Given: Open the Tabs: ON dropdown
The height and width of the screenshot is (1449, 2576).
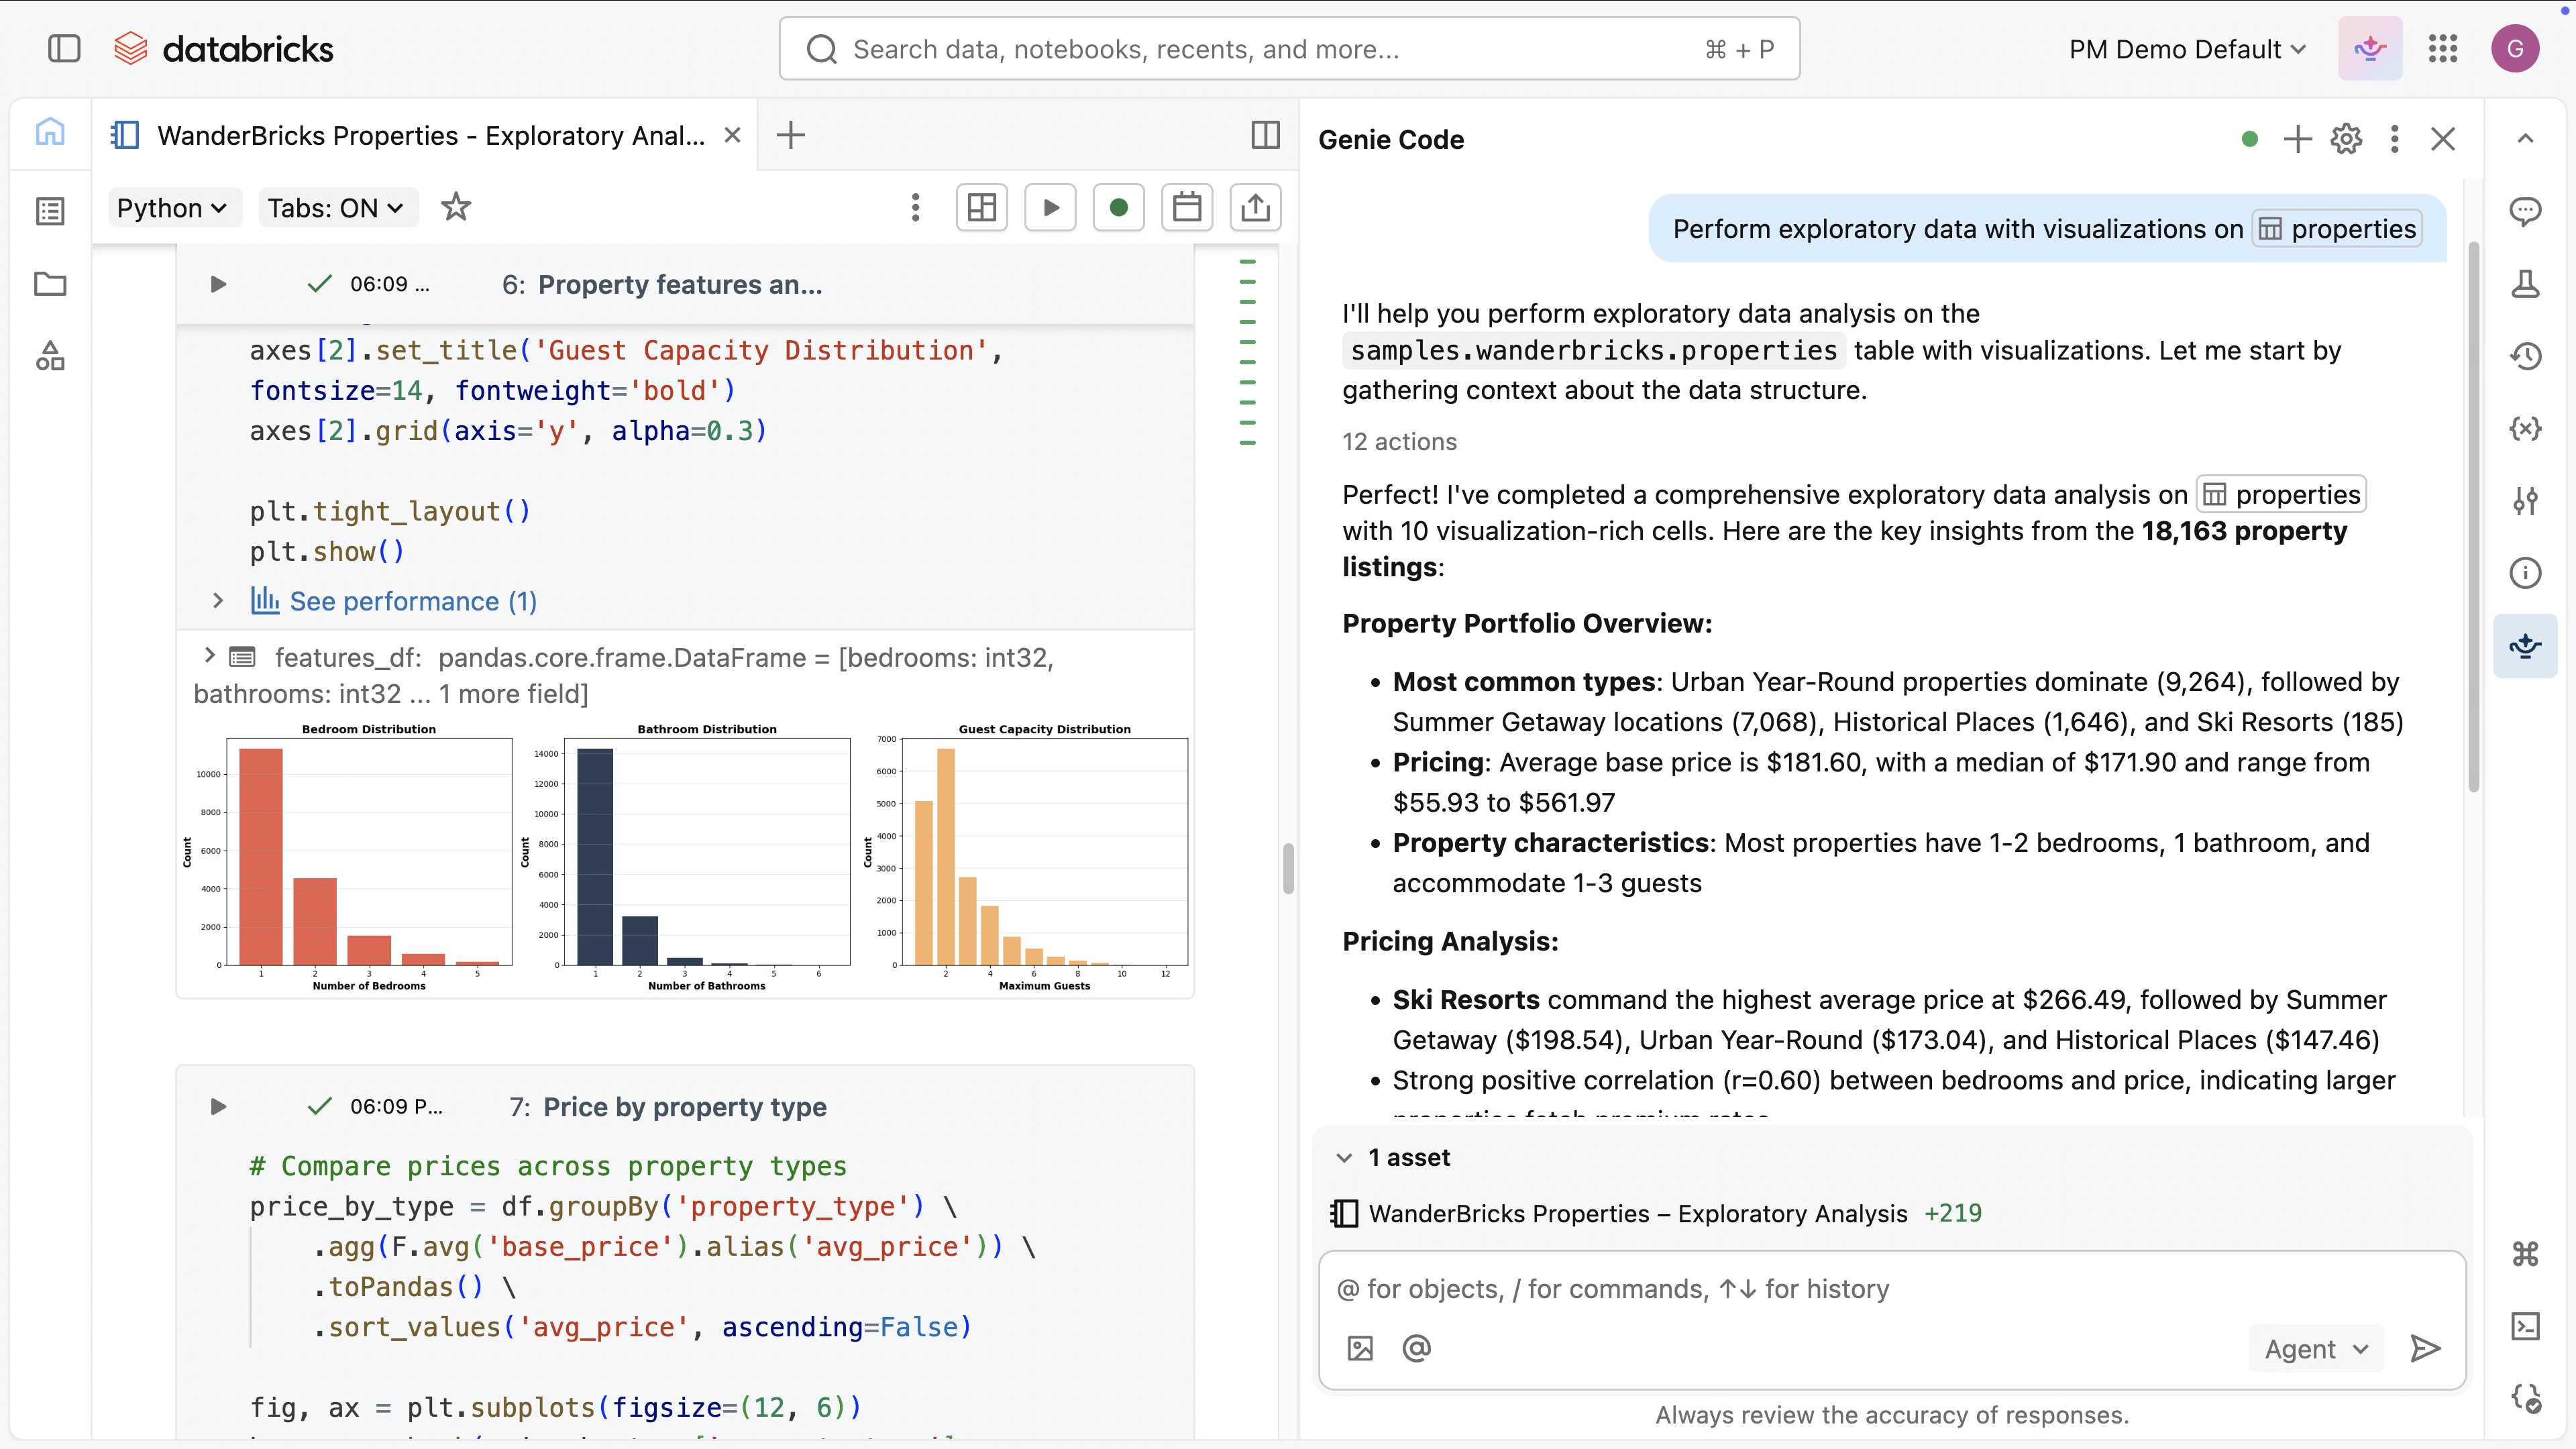Looking at the screenshot, I should coord(337,207).
